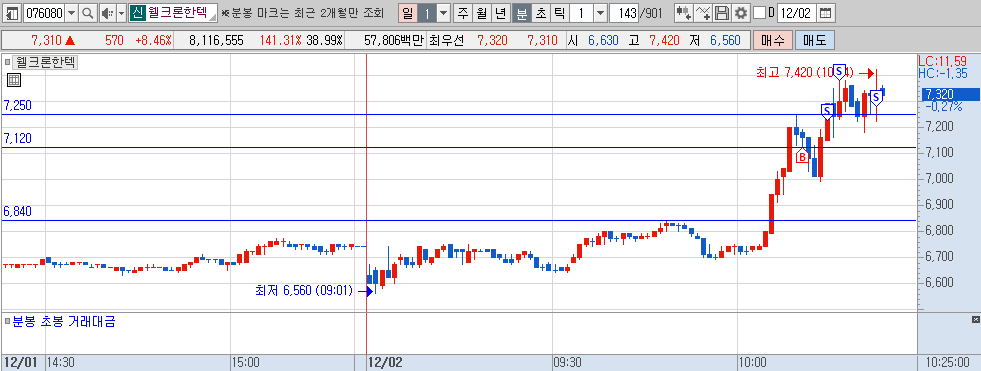
Task: Click the stock search magnifier icon
Action: coord(88,13)
